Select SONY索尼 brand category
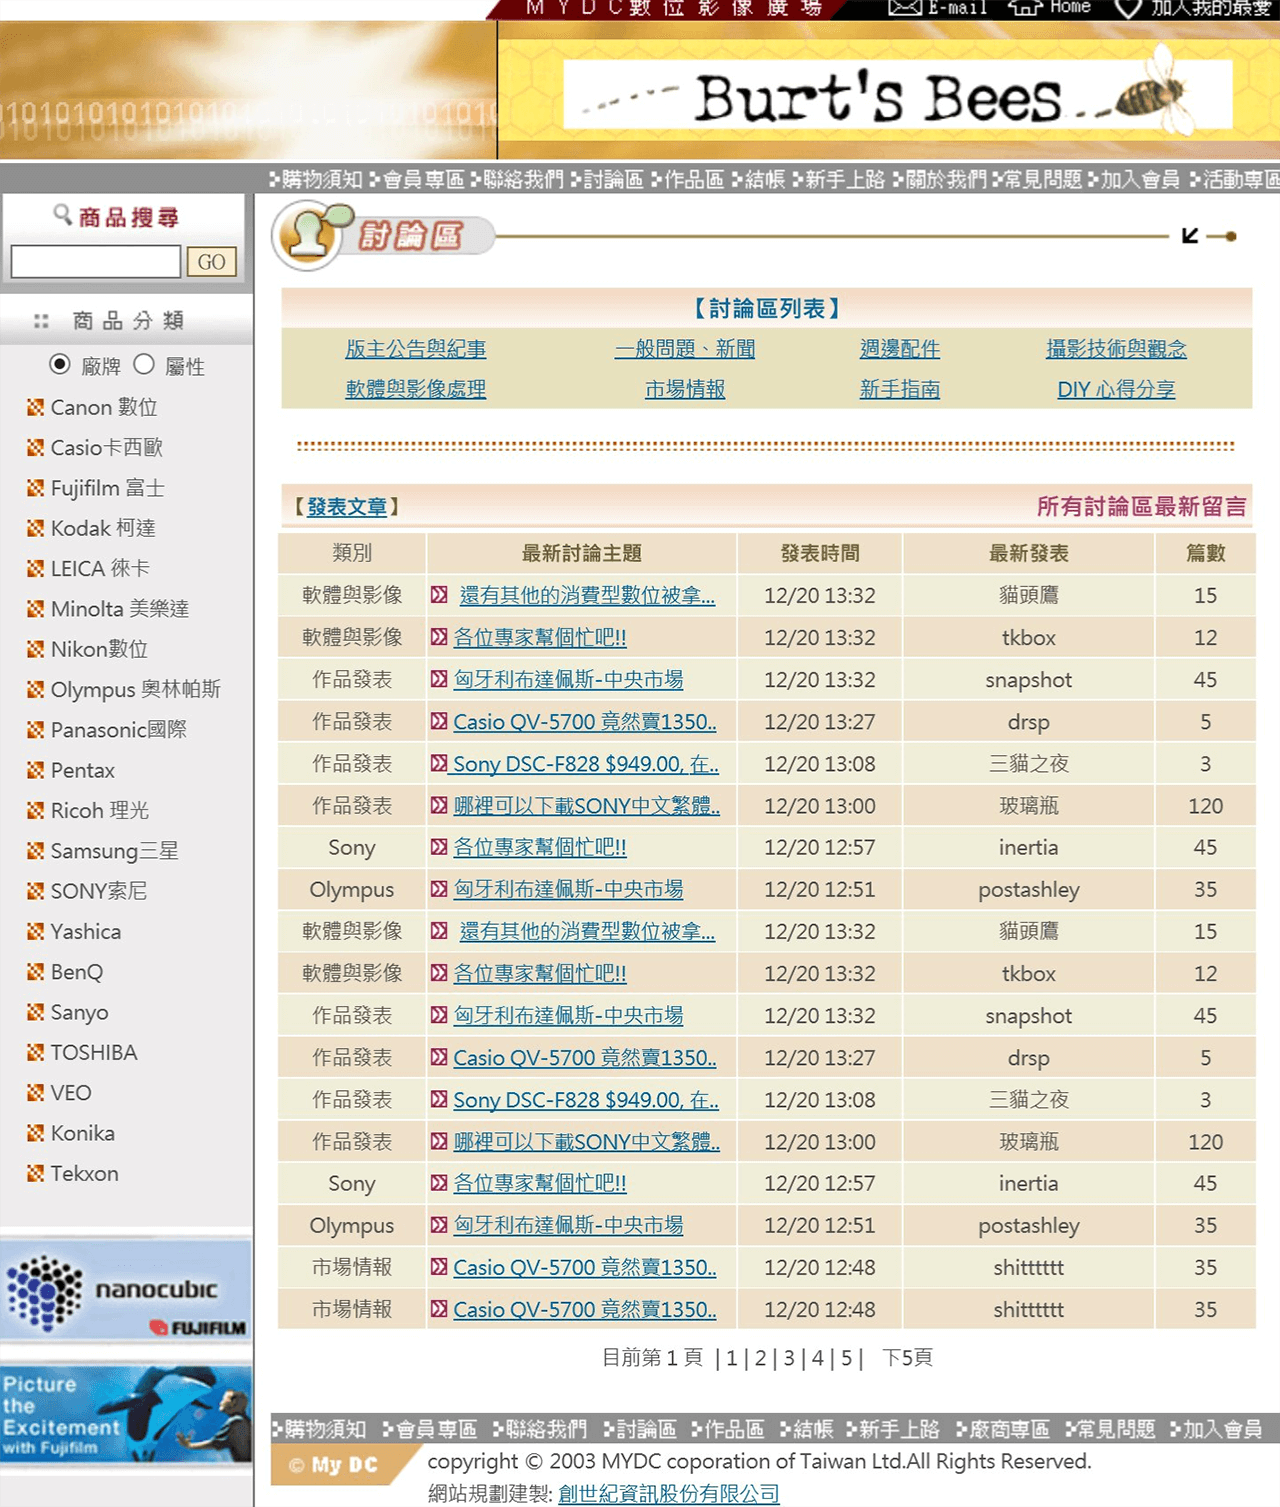The width and height of the screenshot is (1280, 1507). coord(98,891)
